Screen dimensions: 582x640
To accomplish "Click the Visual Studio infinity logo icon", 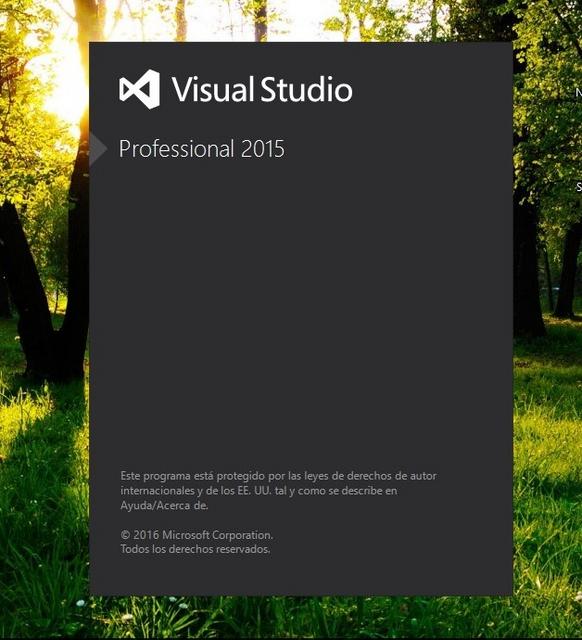I will 140,89.
